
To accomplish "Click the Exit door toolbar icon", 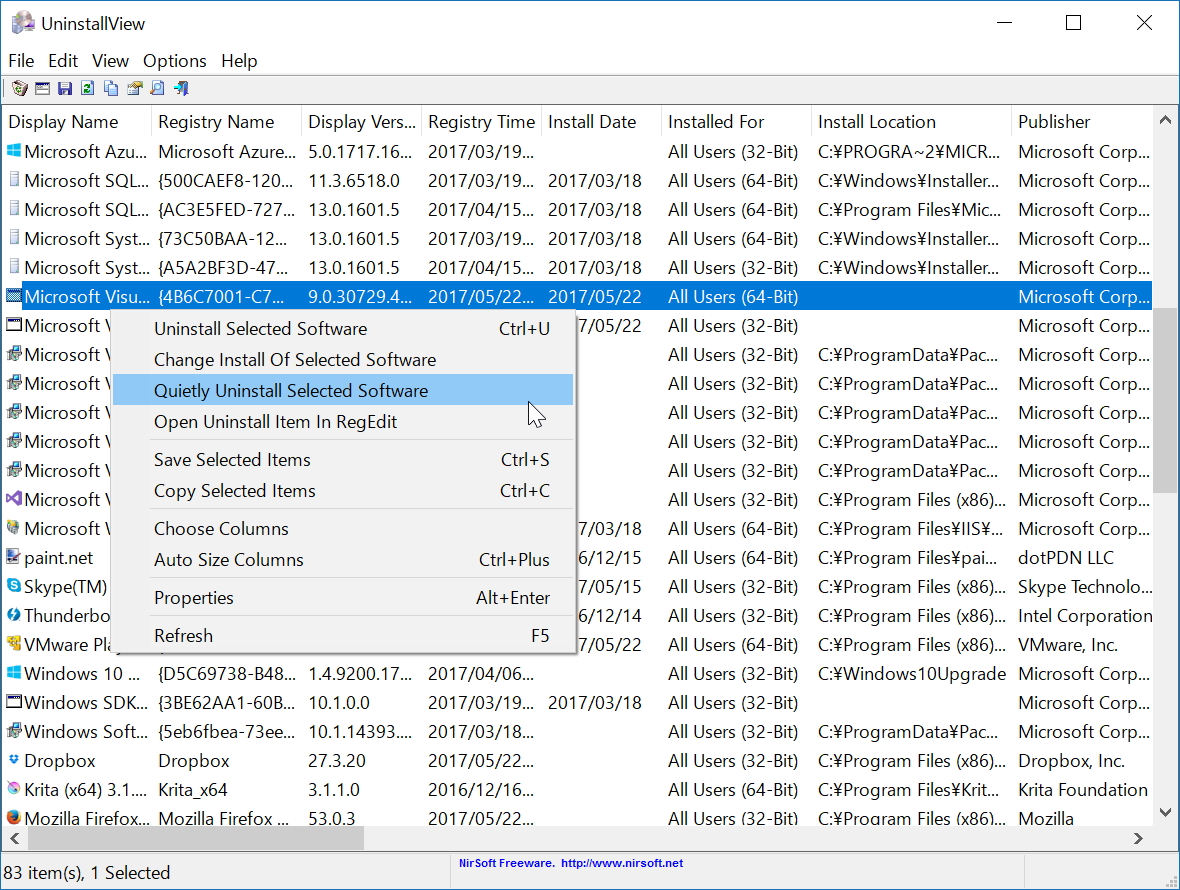I will (x=181, y=89).
